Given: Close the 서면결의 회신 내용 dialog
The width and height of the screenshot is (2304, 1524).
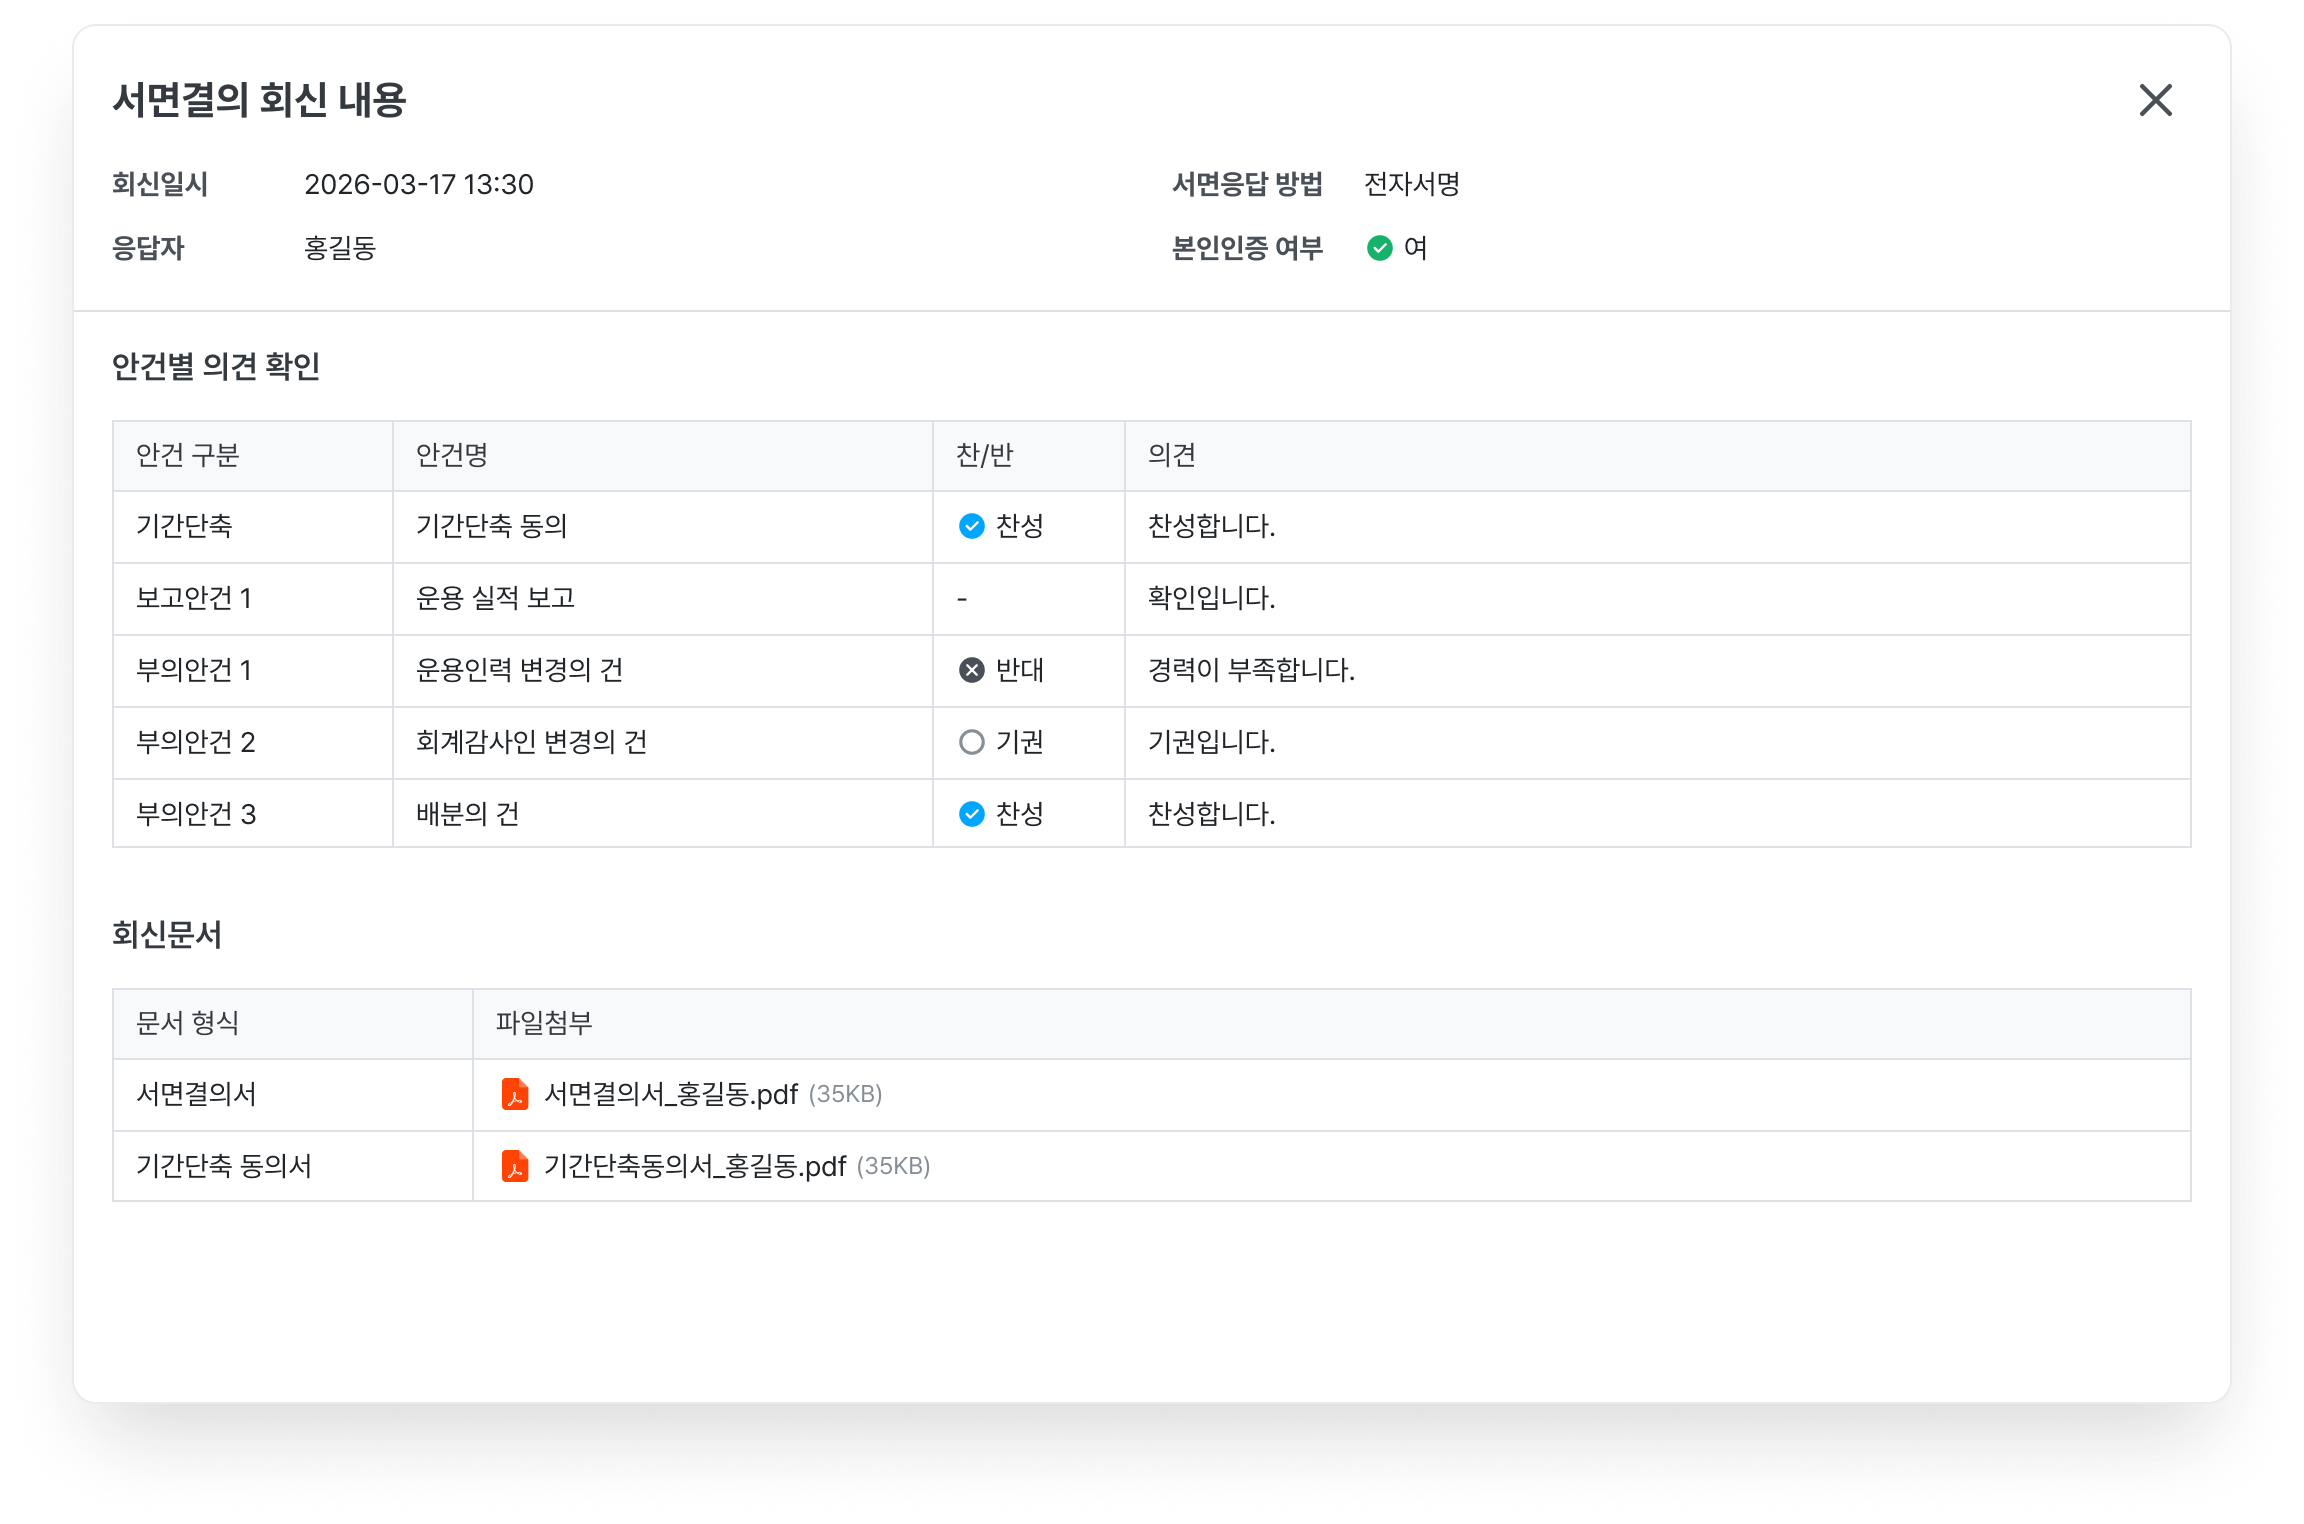Looking at the screenshot, I should [x=2155, y=100].
